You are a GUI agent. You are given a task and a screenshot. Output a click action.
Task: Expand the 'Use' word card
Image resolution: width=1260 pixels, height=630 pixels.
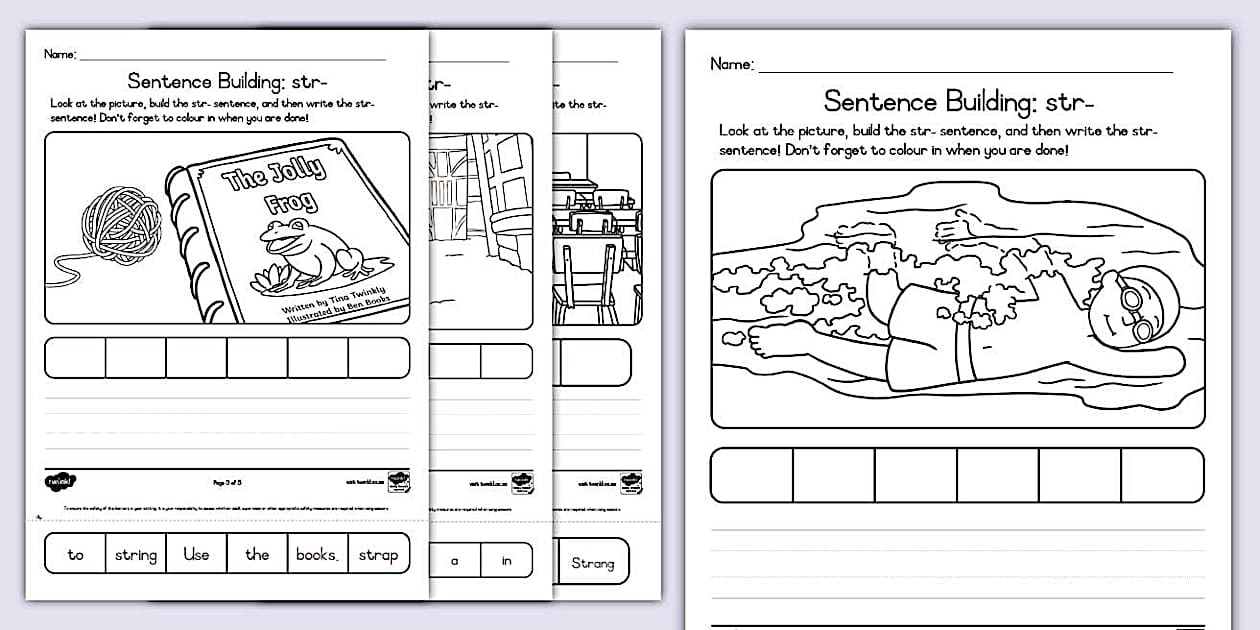pos(196,553)
